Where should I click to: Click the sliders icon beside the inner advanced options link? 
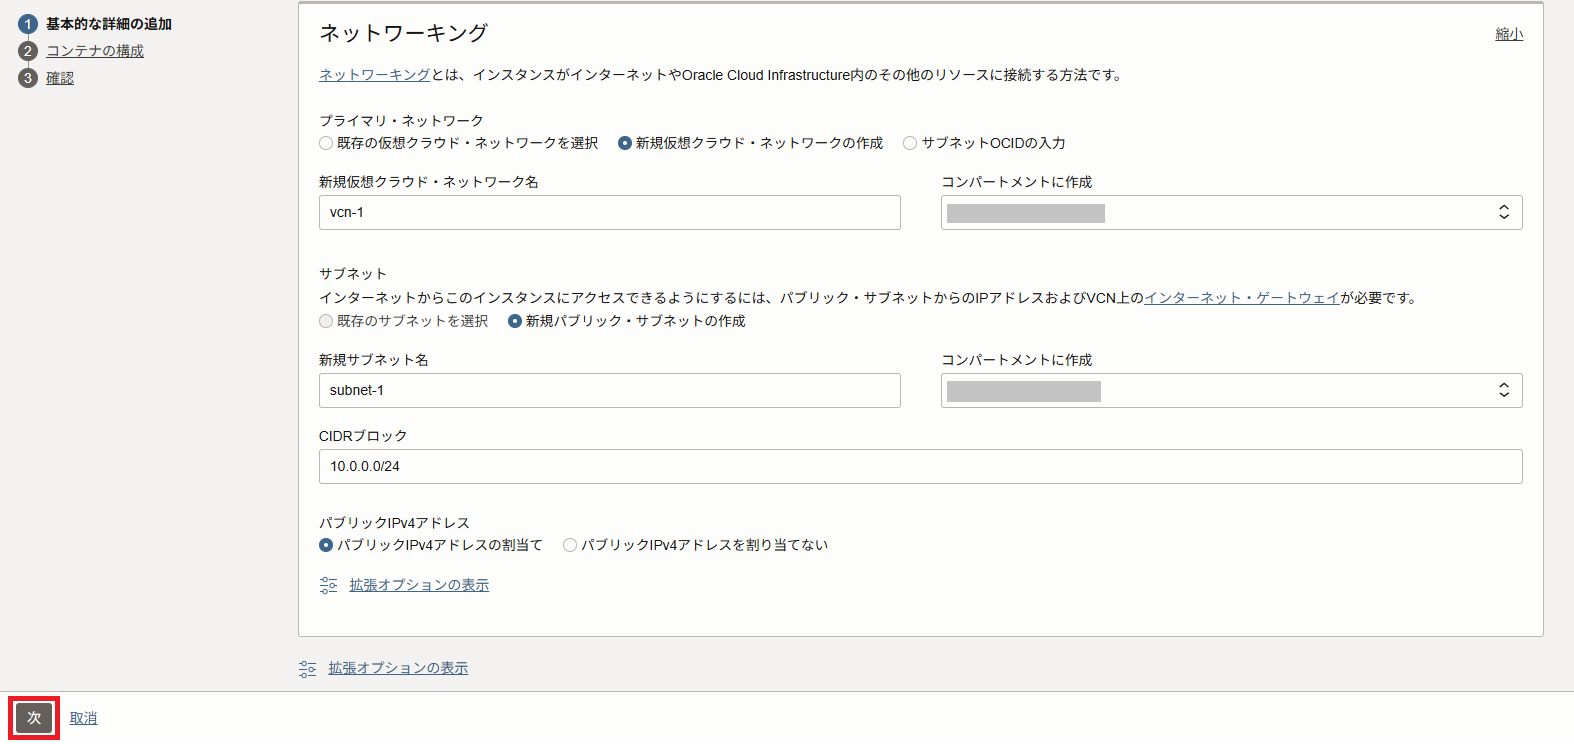(x=328, y=586)
